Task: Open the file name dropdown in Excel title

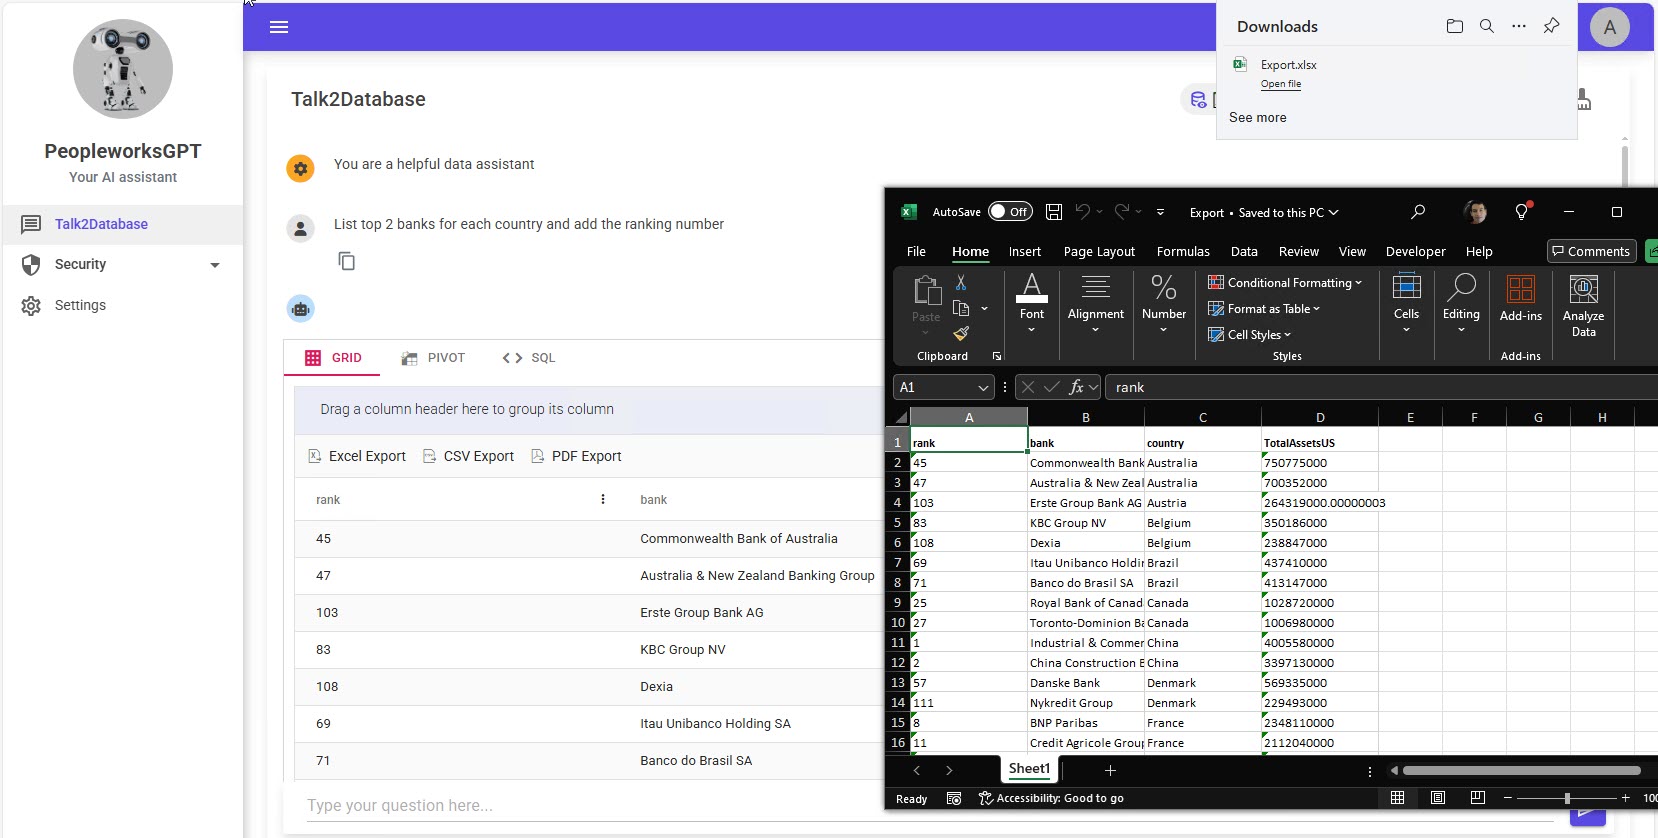Action: pyautogui.click(x=1333, y=212)
